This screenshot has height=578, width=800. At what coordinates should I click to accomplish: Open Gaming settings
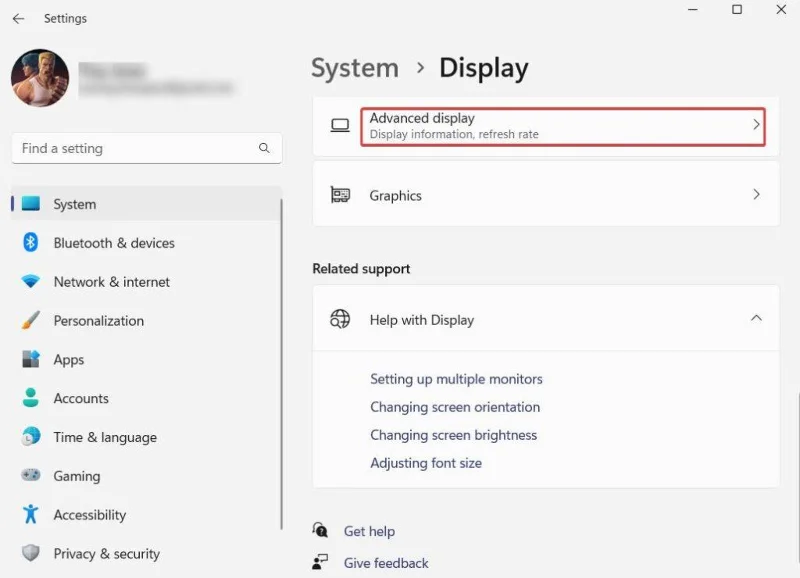[x=81, y=476]
